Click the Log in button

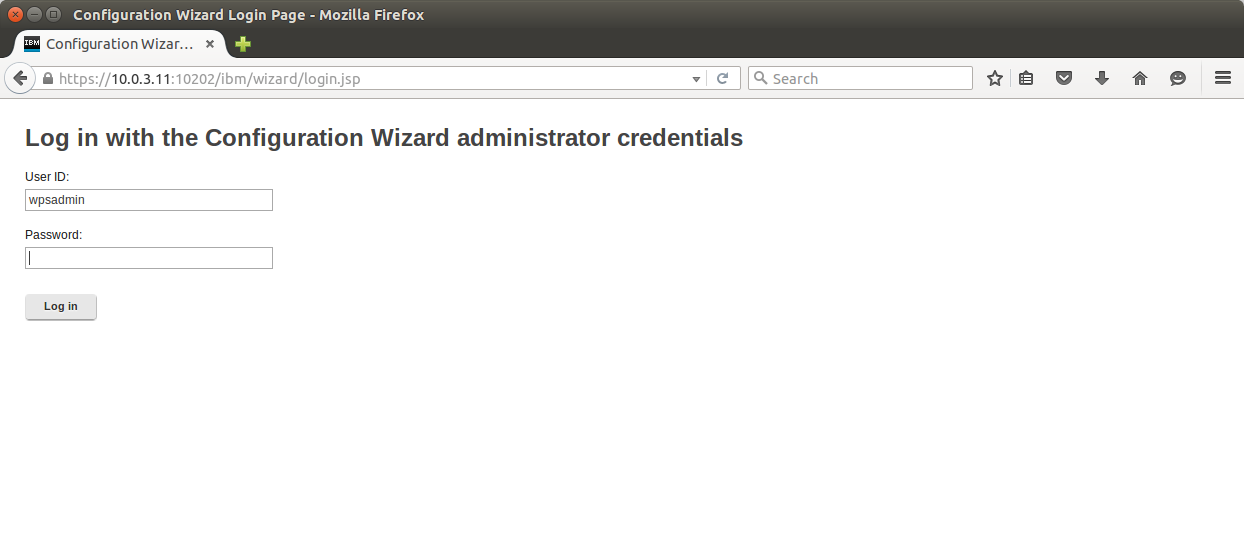(61, 307)
